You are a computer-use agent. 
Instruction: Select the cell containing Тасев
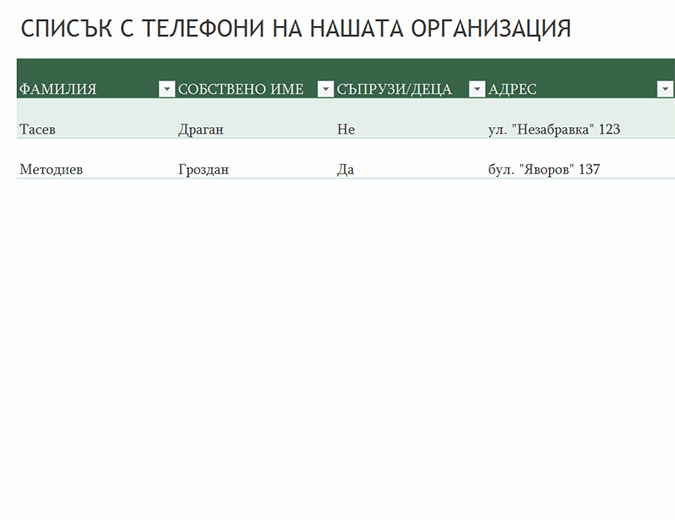pos(36,129)
